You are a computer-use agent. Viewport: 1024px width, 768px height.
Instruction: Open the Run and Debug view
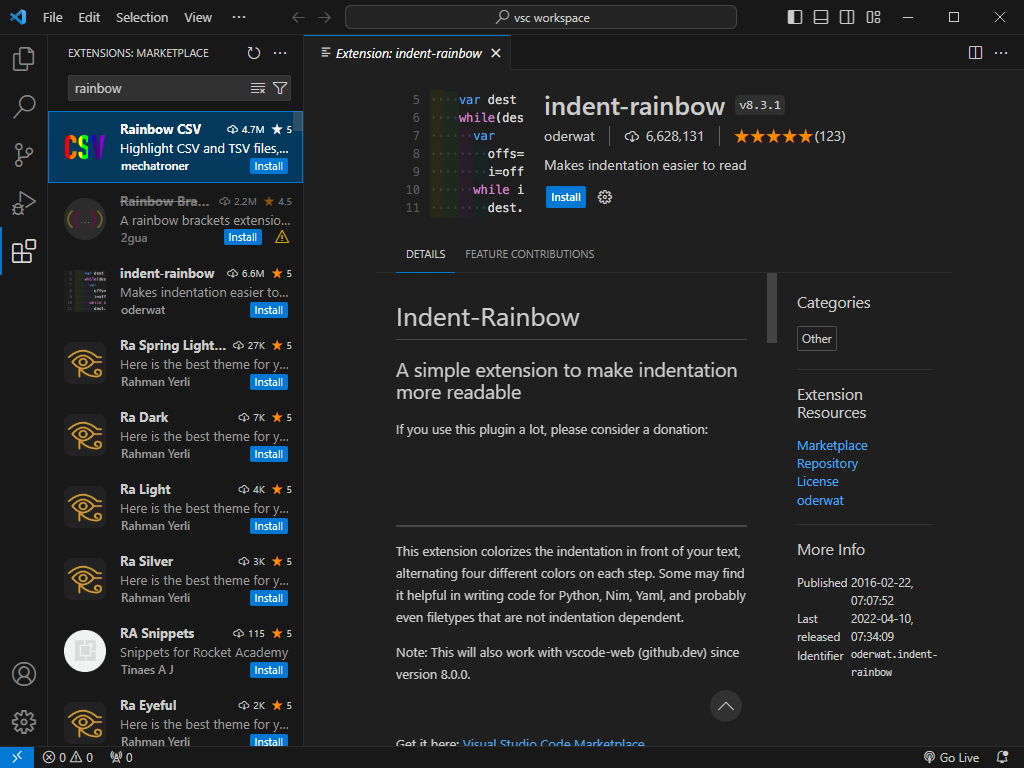click(x=24, y=203)
